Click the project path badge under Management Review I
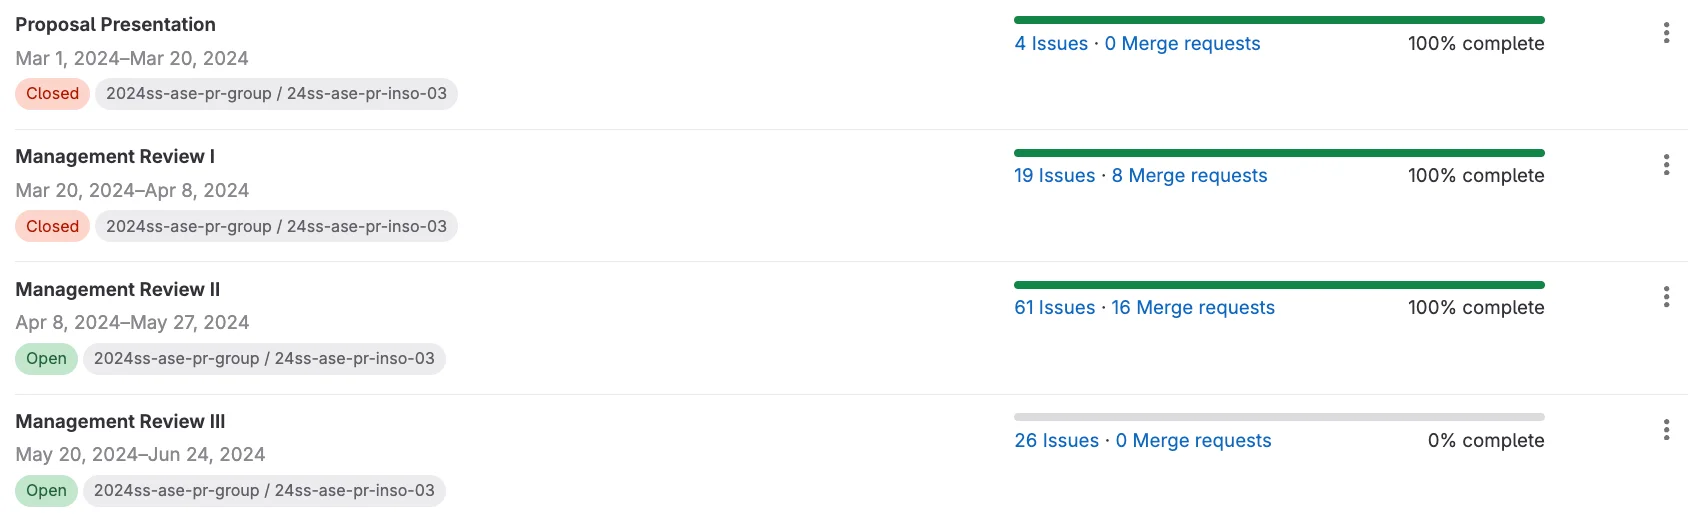 point(276,227)
